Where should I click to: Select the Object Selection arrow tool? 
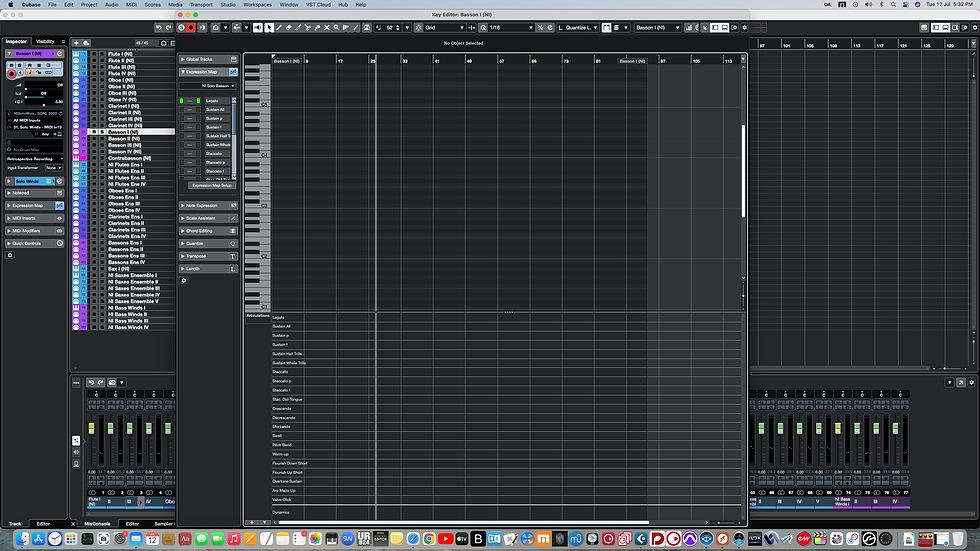[269, 27]
